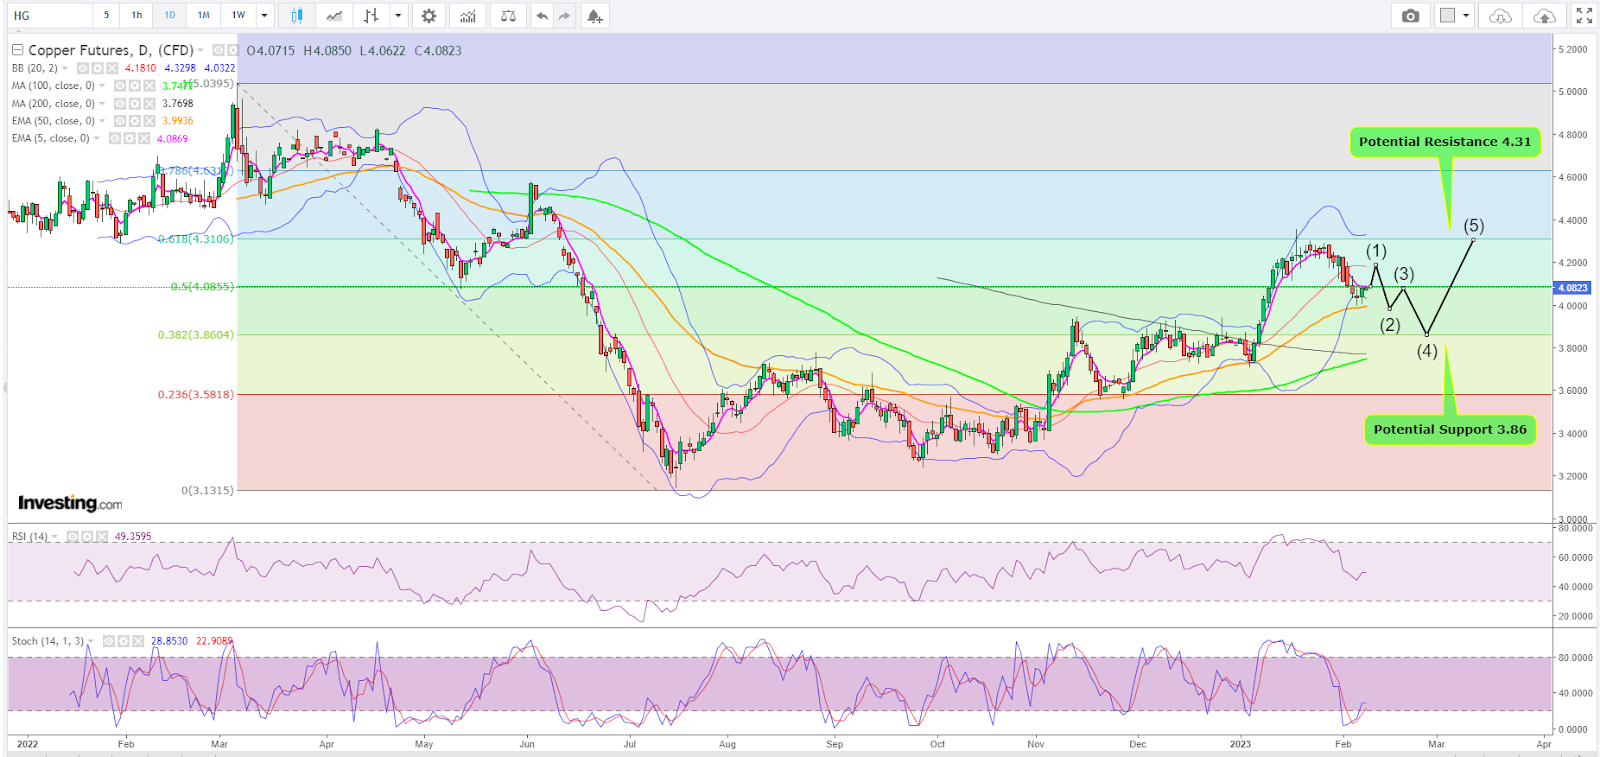Open chart properties gear in toolbar
The width and height of the screenshot is (1600, 757).
(429, 16)
